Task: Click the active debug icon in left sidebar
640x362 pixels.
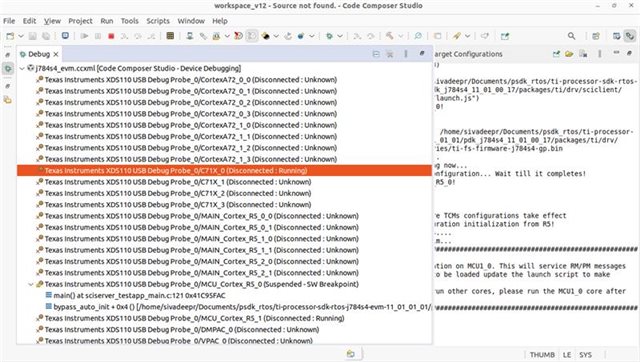Action: pos(8,68)
